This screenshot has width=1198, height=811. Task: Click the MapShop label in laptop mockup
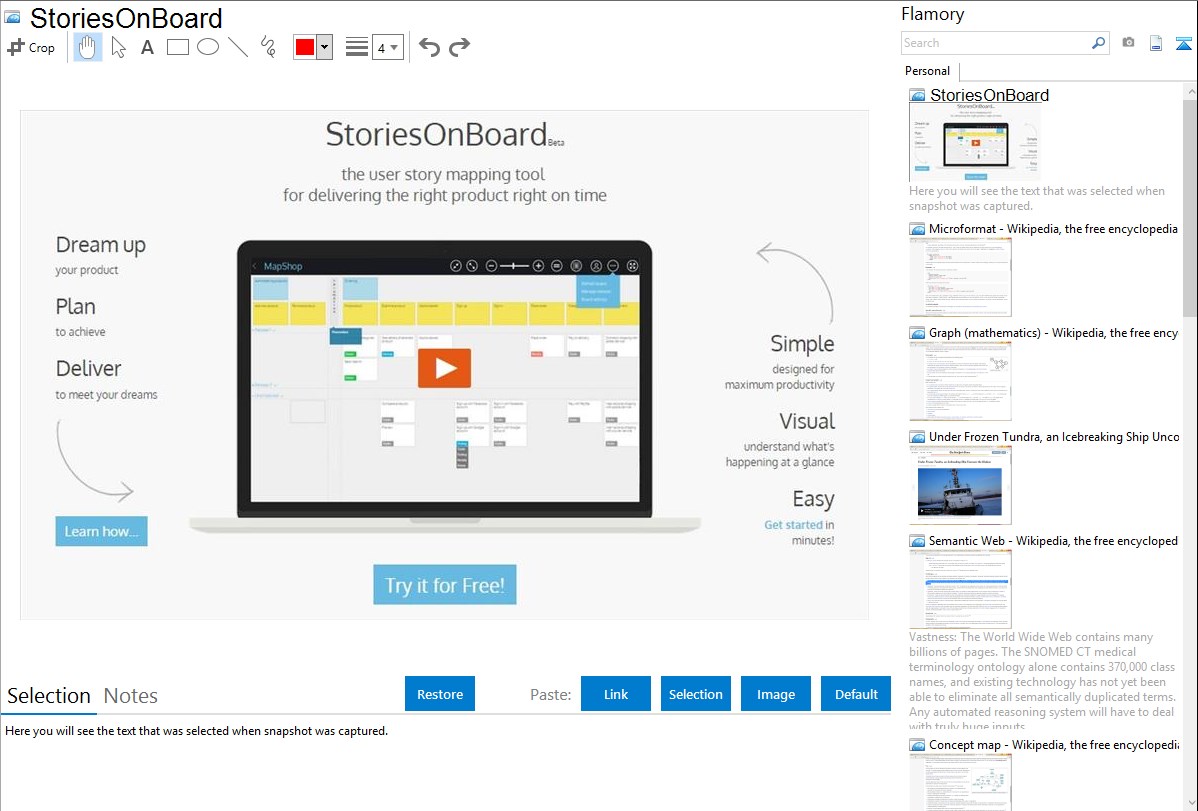[x=283, y=266]
